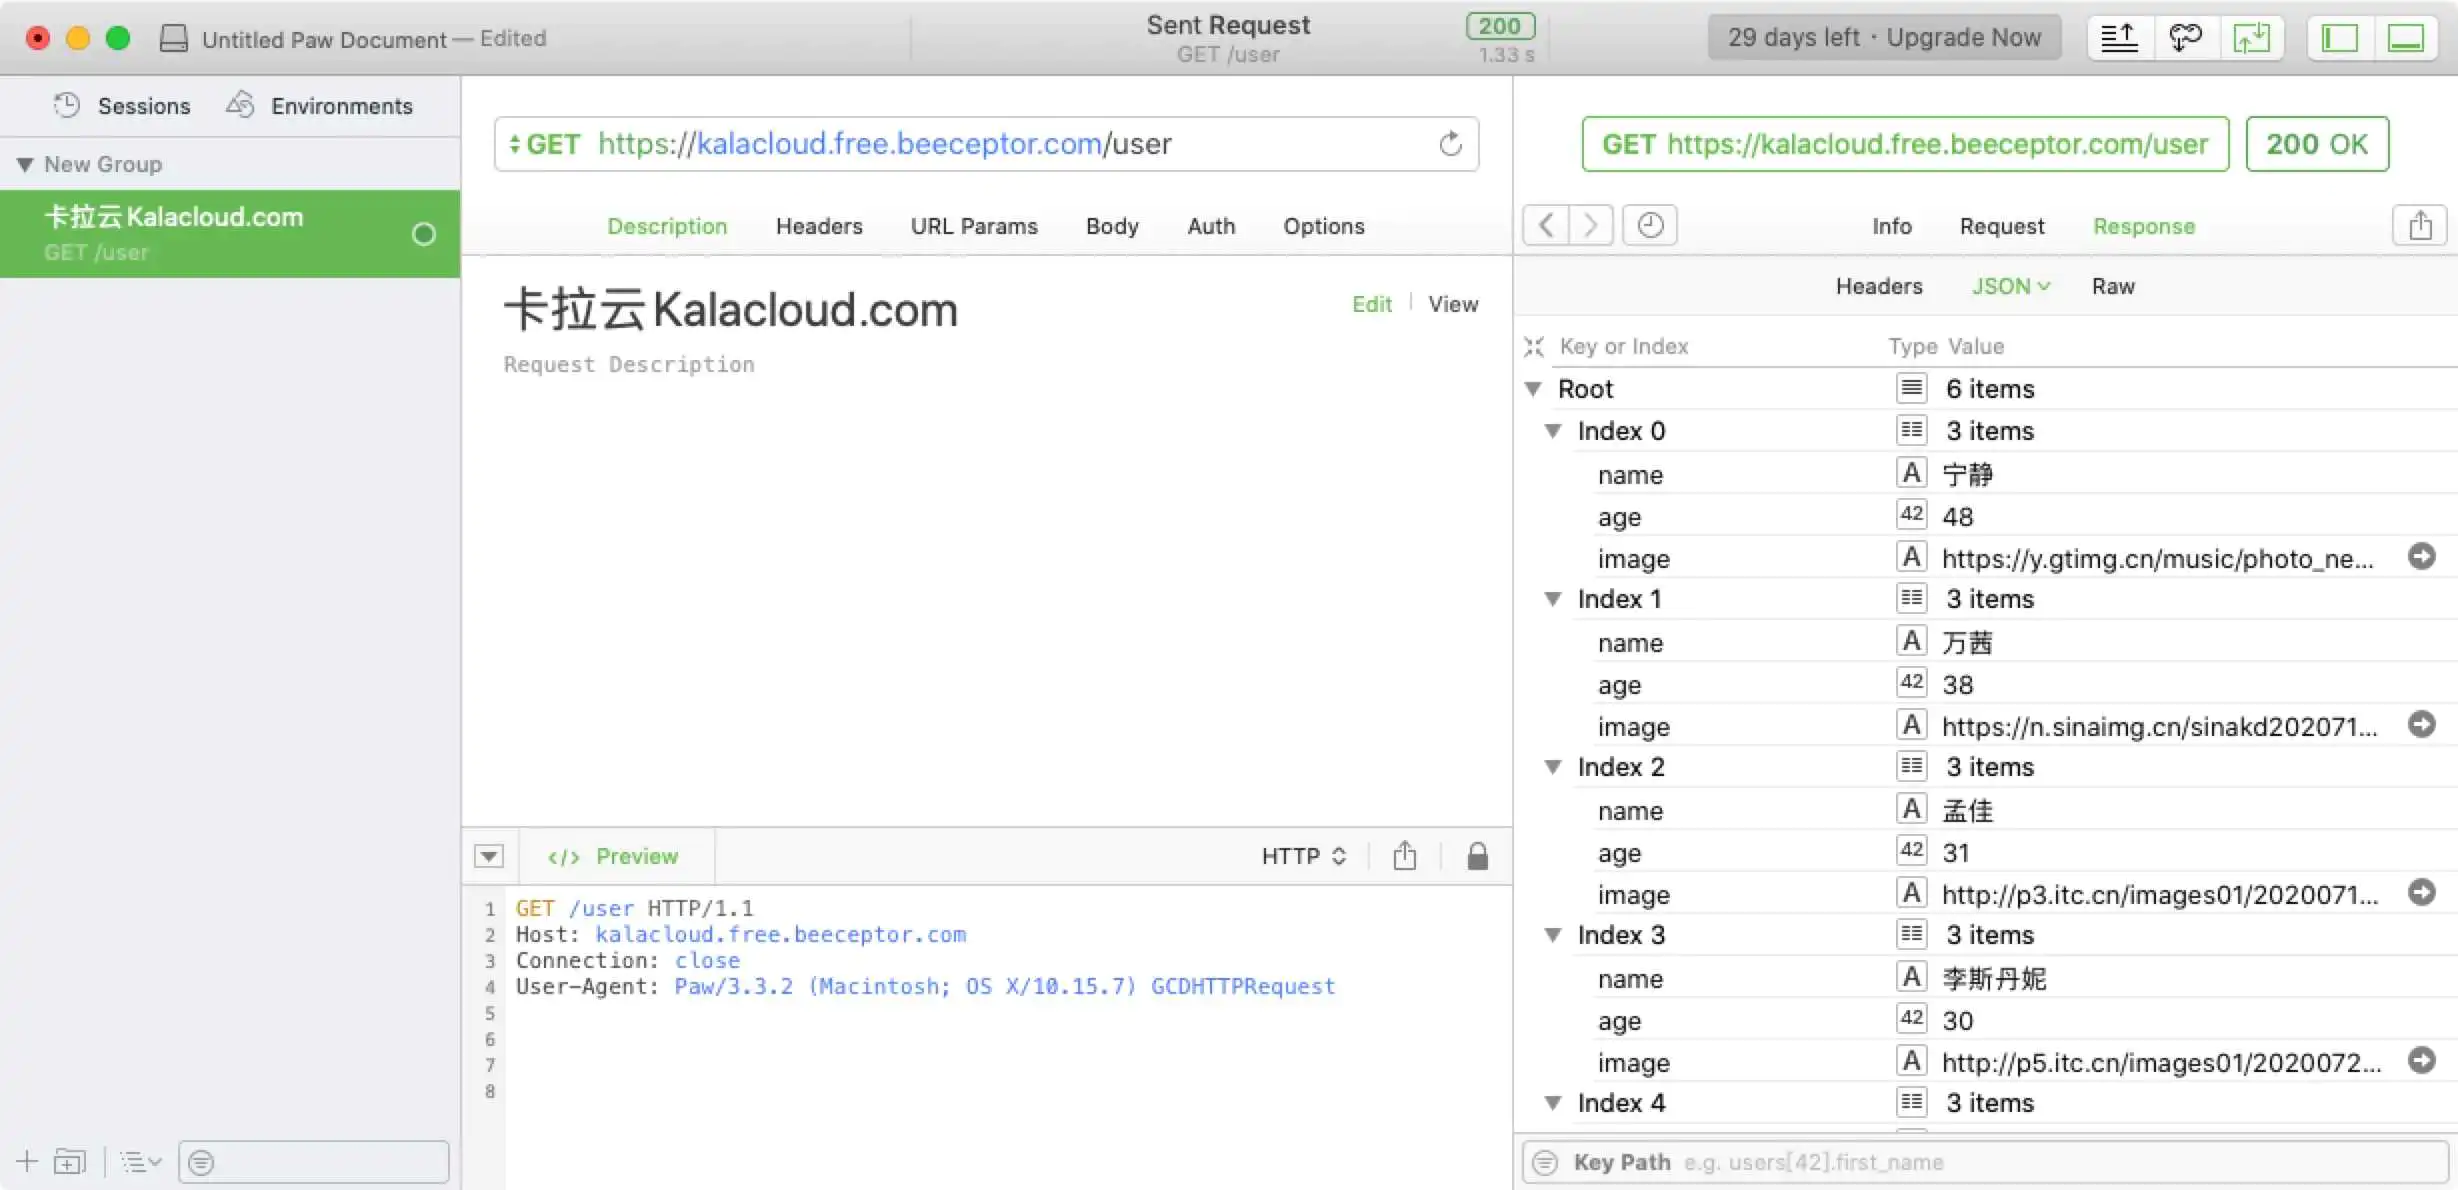Toggle the preview pane collapse button
The height and width of the screenshot is (1190, 2458).
click(x=488, y=856)
